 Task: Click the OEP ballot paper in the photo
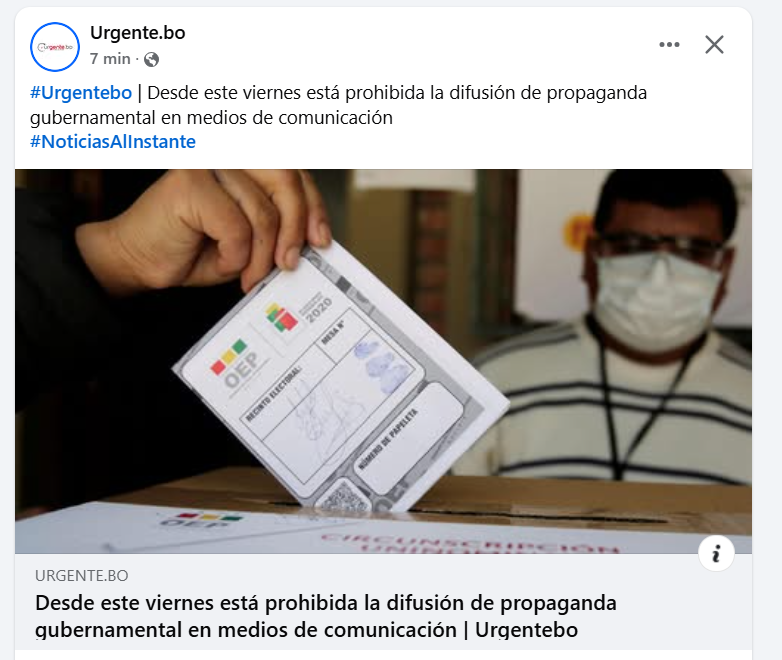(339, 379)
